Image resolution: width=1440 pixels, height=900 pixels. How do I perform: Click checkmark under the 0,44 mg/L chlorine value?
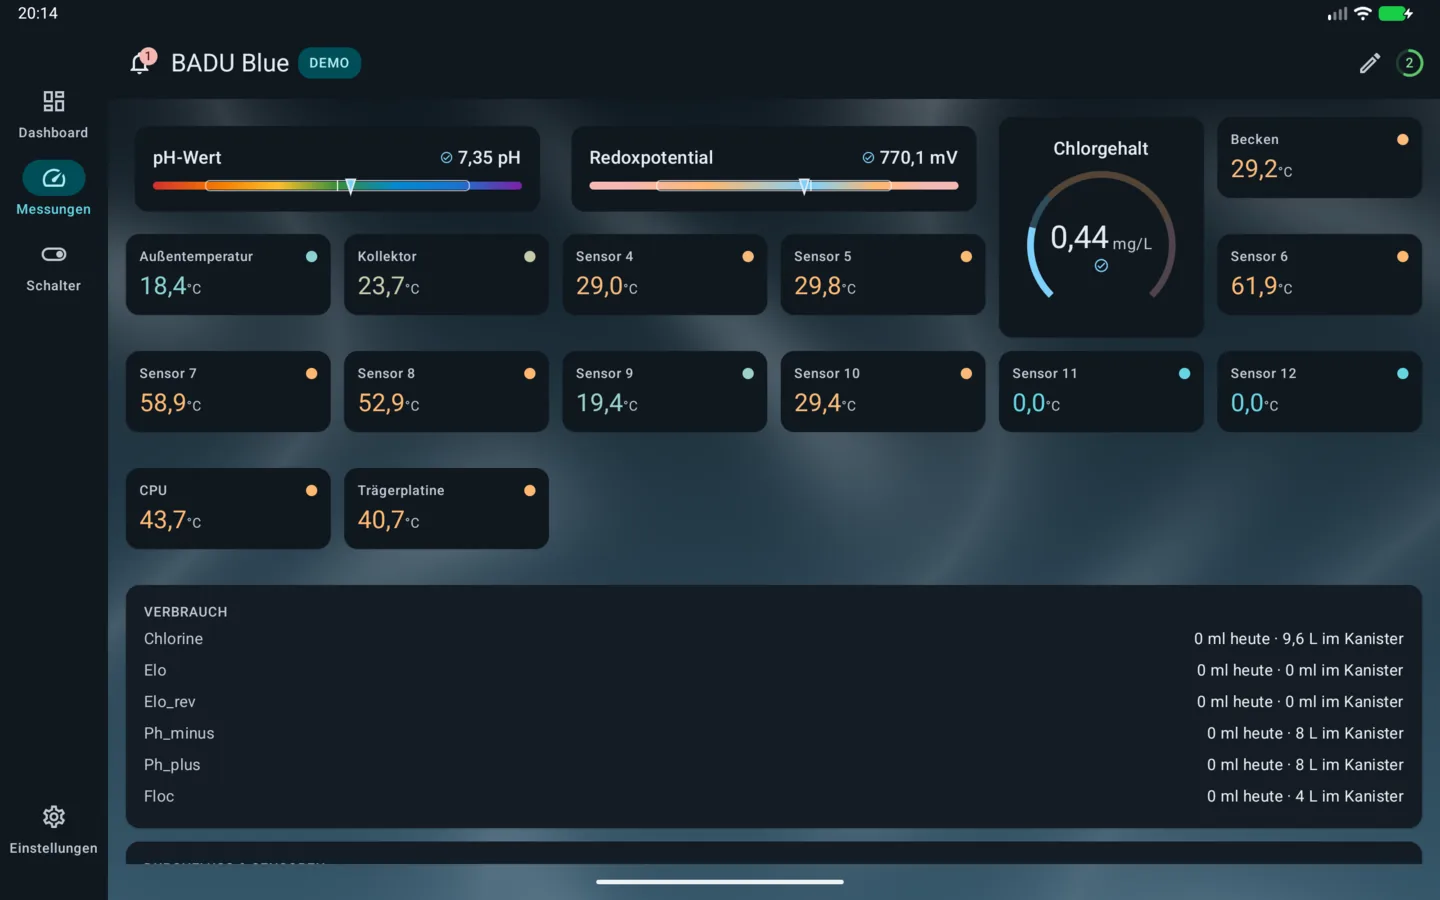pos(1101,266)
